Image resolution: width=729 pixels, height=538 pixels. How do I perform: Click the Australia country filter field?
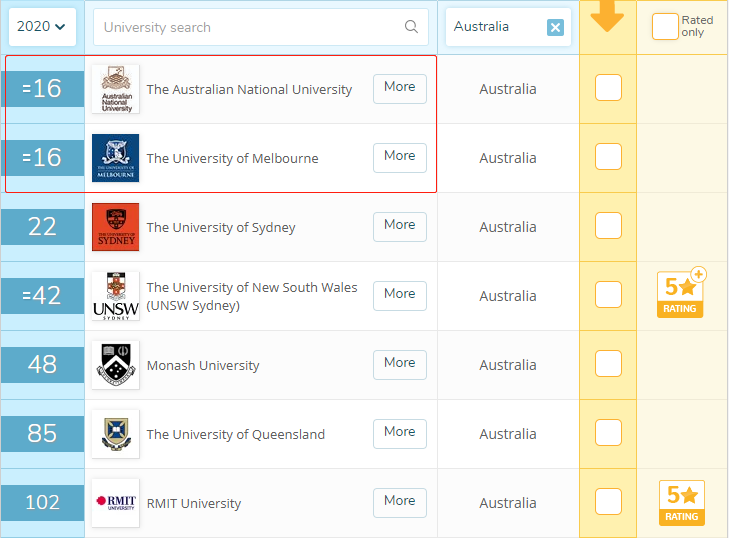[x=508, y=27]
